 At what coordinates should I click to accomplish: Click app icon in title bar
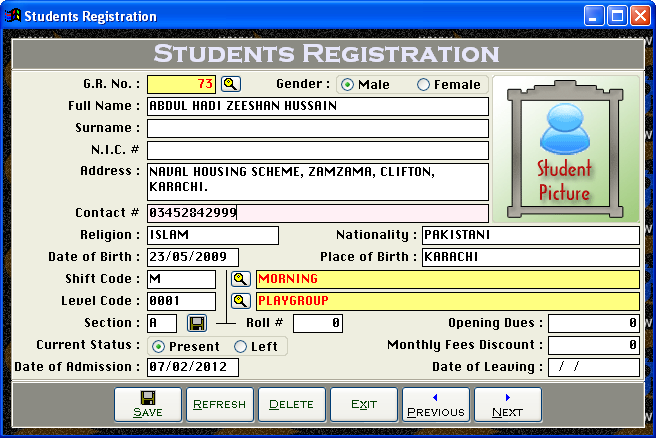(13, 16)
